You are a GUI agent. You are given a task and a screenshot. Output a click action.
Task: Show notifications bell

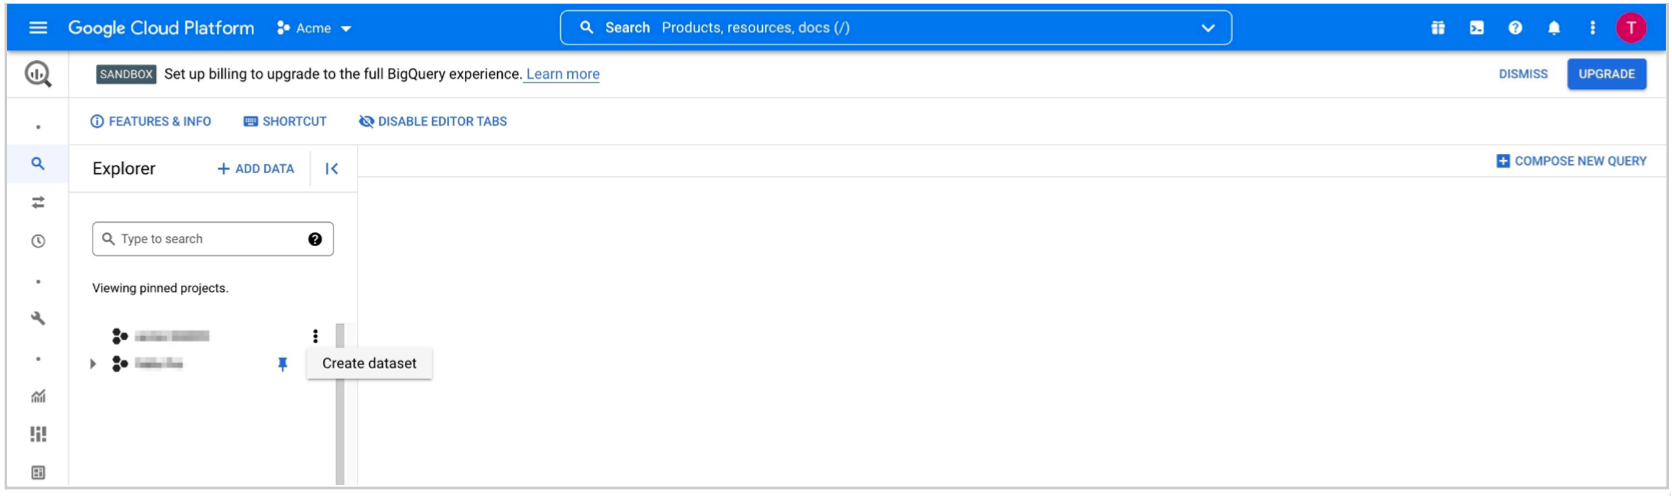pos(1554,28)
